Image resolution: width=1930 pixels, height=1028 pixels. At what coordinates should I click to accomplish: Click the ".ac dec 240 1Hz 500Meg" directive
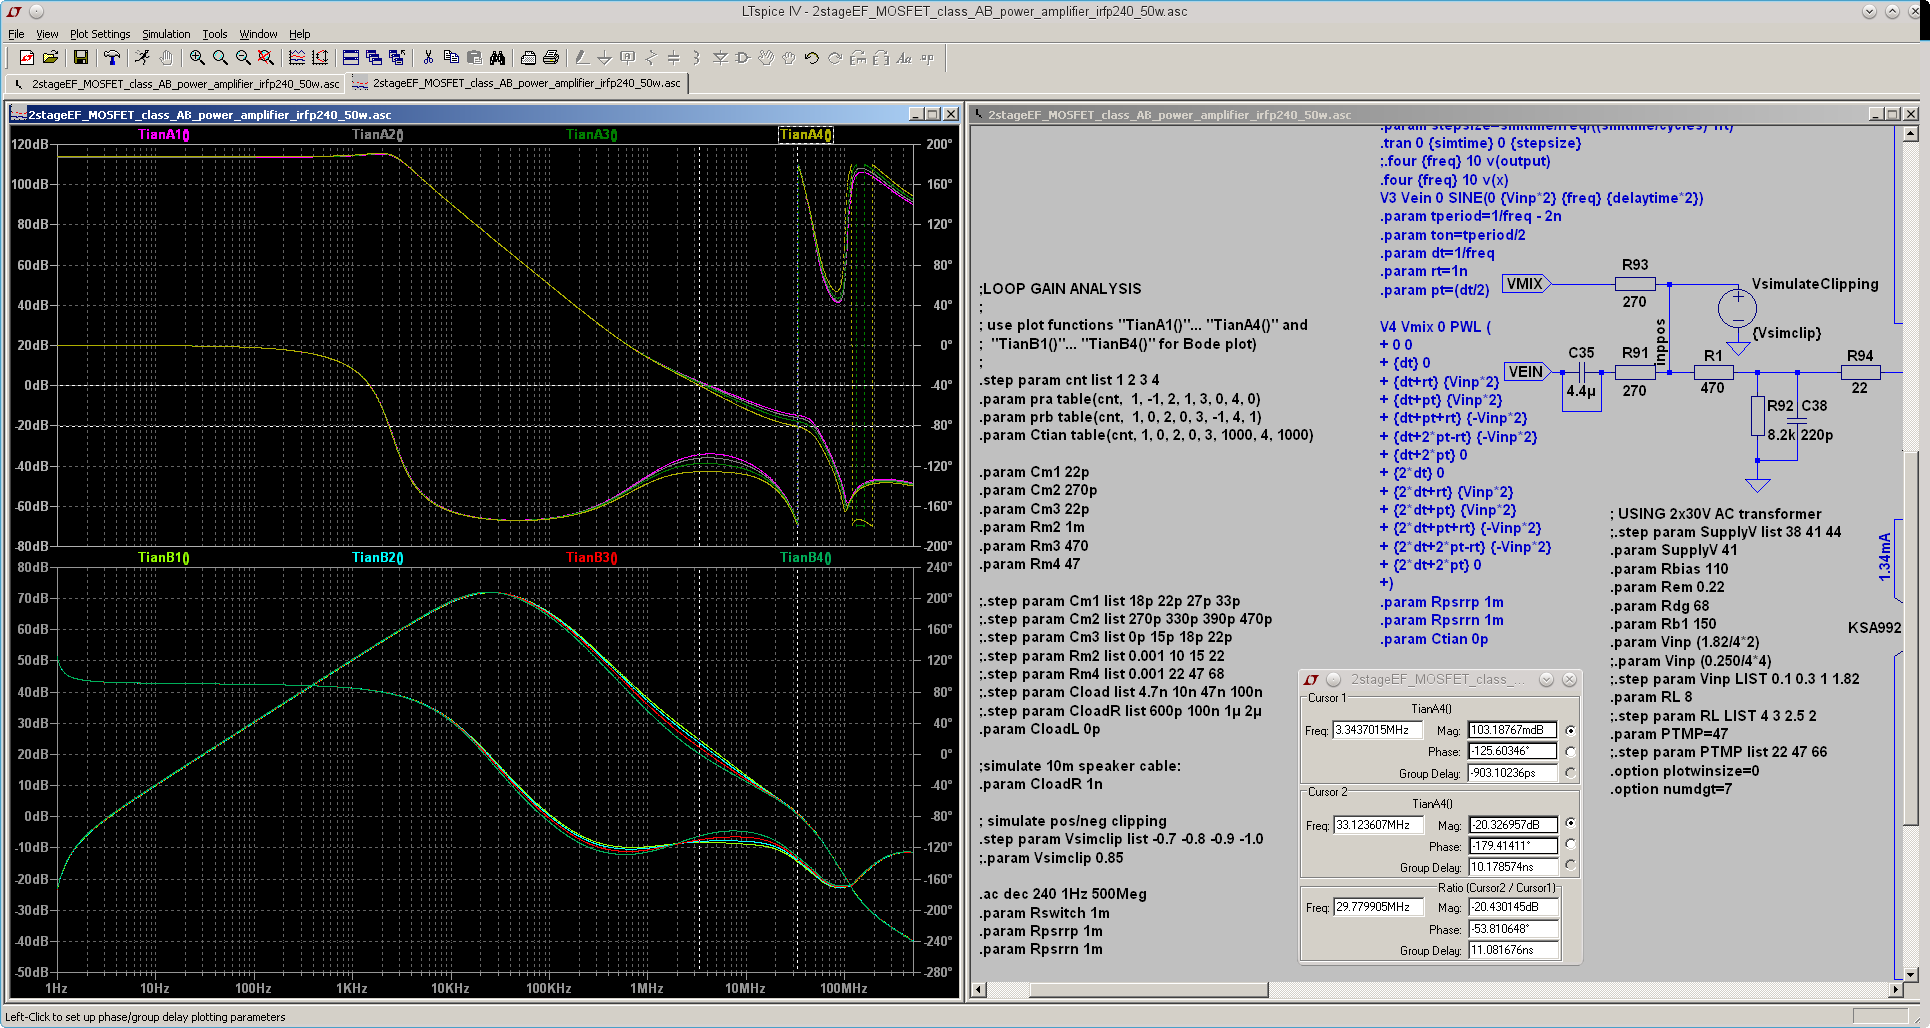1063,895
